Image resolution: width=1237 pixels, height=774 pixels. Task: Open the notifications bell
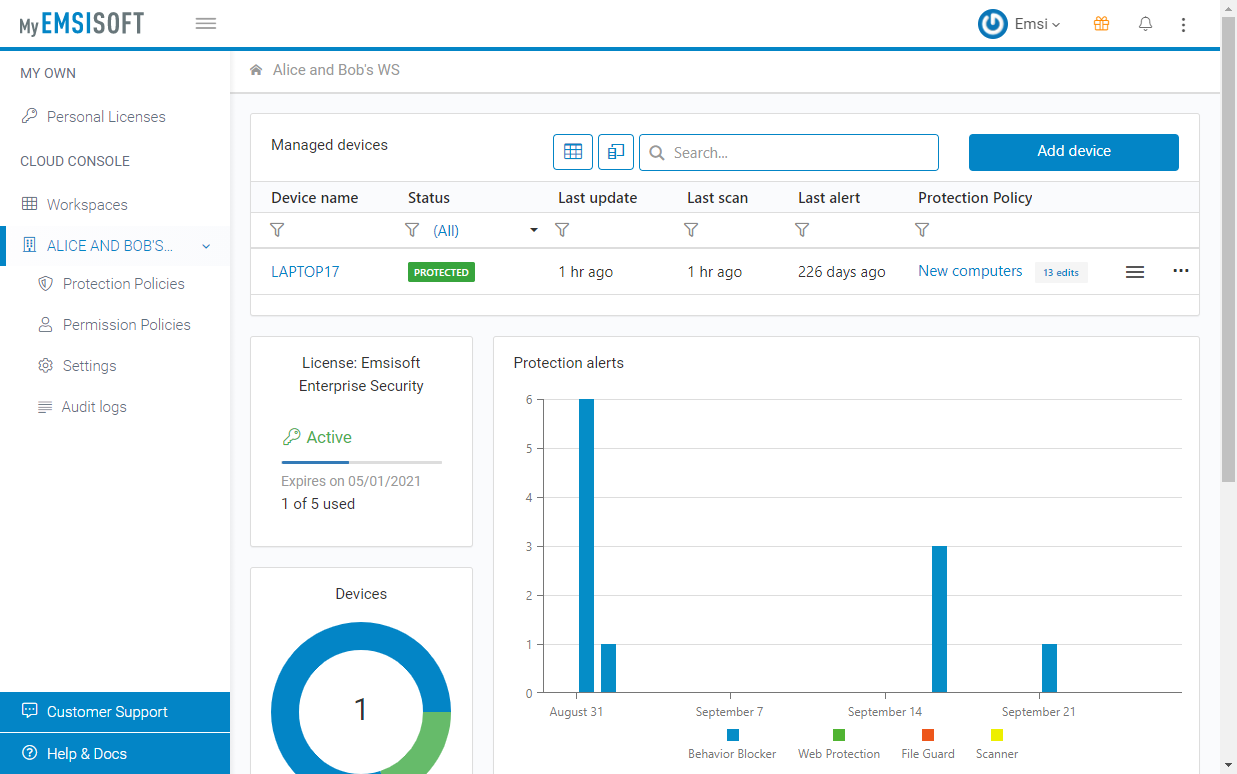point(1146,24)
